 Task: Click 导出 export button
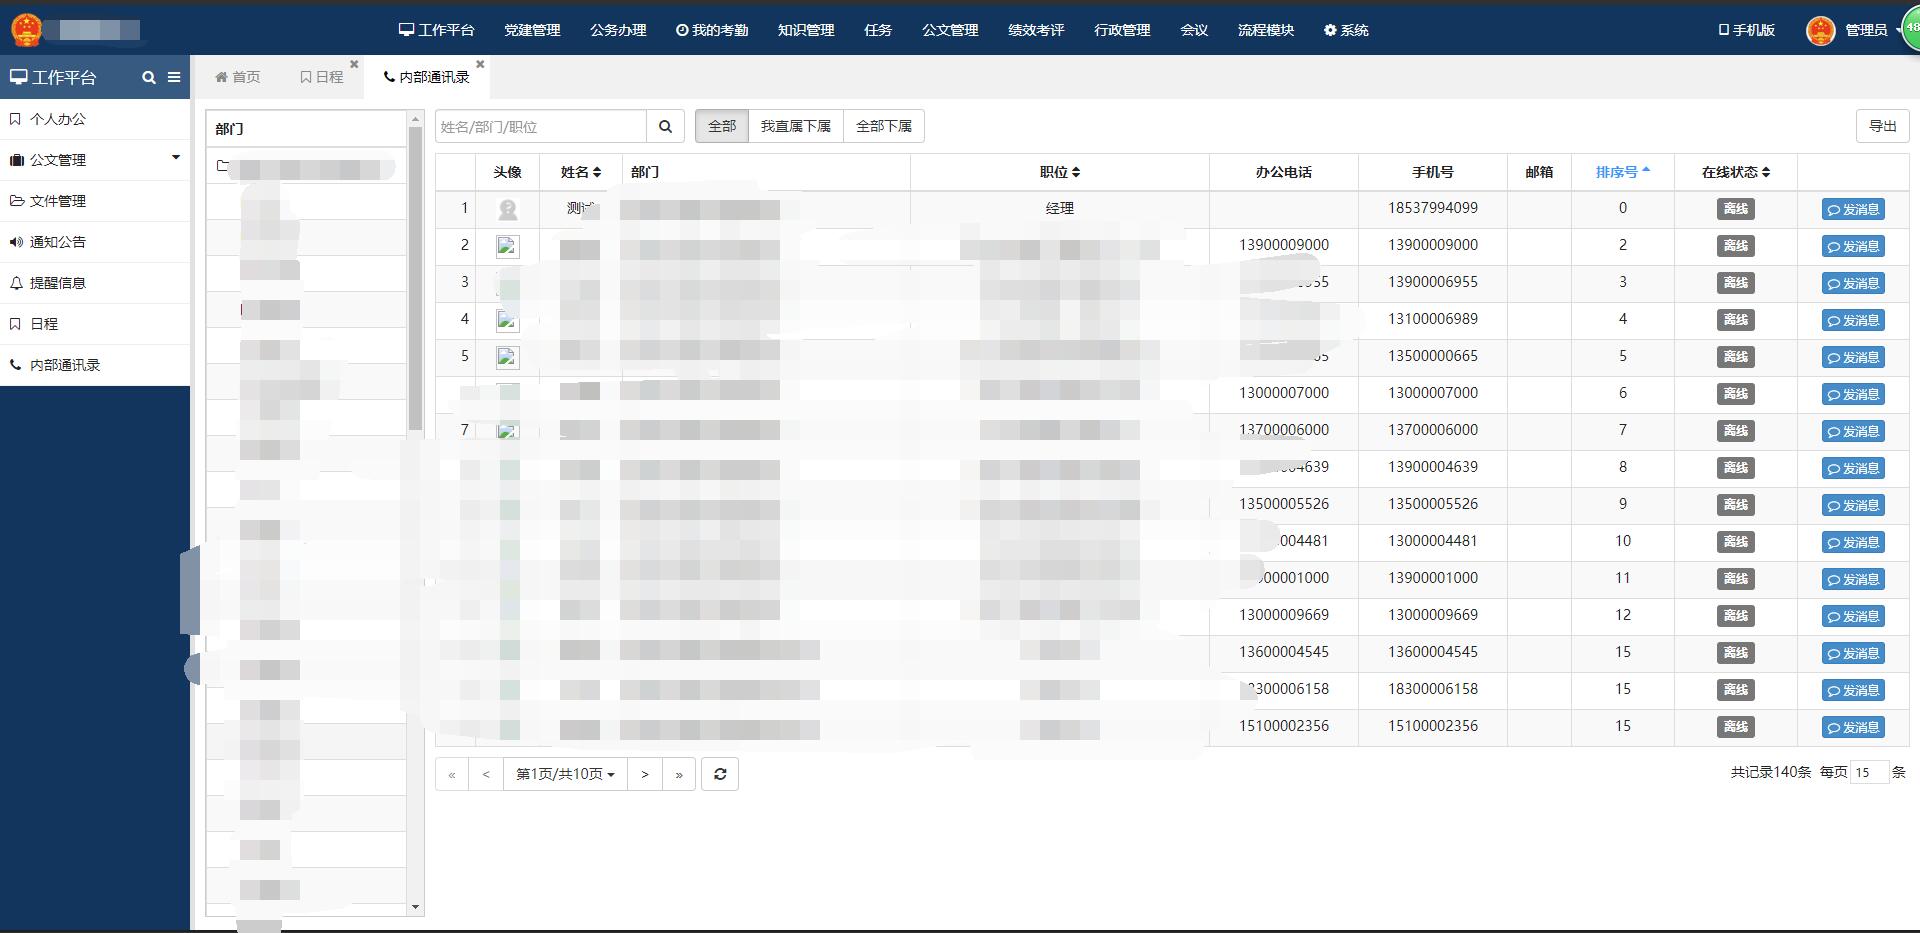click(x=1882, y=126)
